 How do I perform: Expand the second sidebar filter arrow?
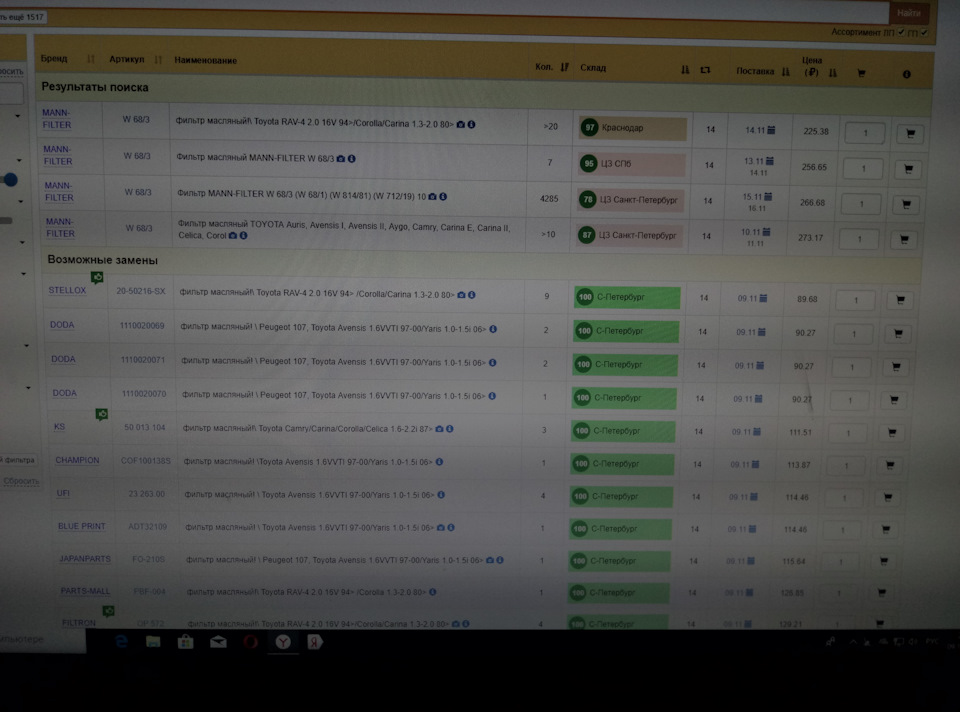[20, 160]
